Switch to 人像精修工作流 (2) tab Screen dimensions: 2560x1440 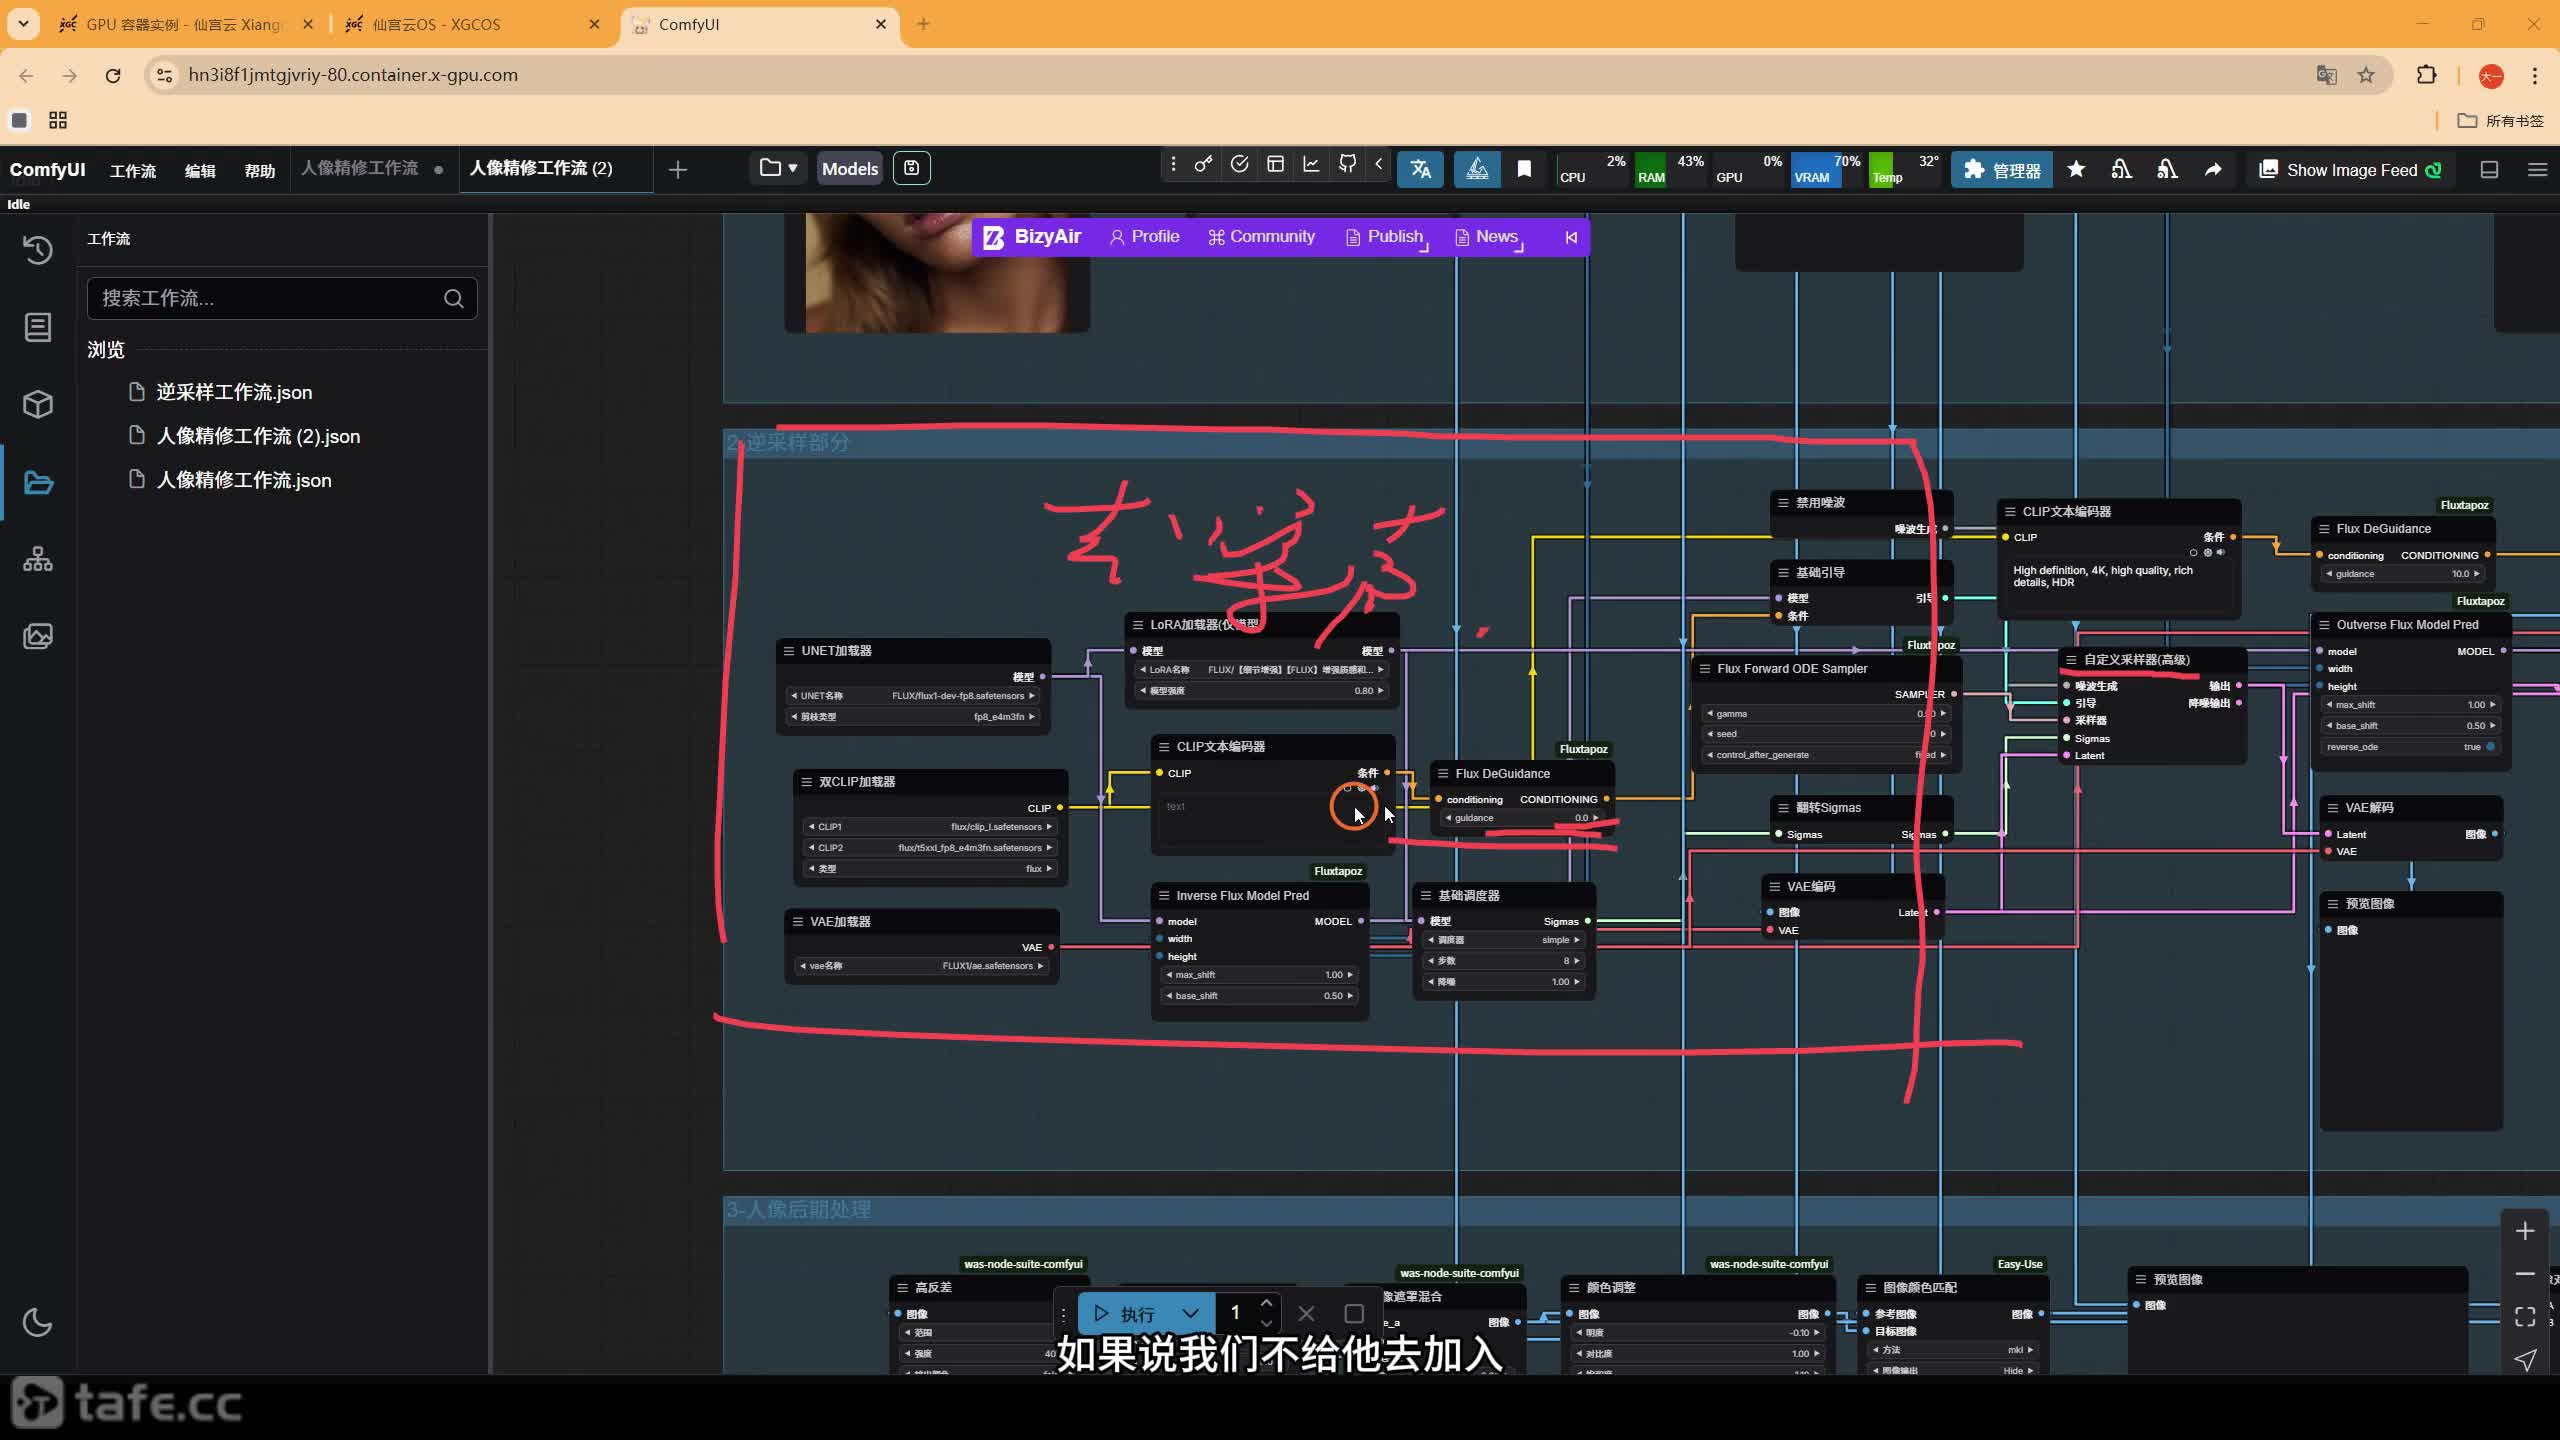541,168
